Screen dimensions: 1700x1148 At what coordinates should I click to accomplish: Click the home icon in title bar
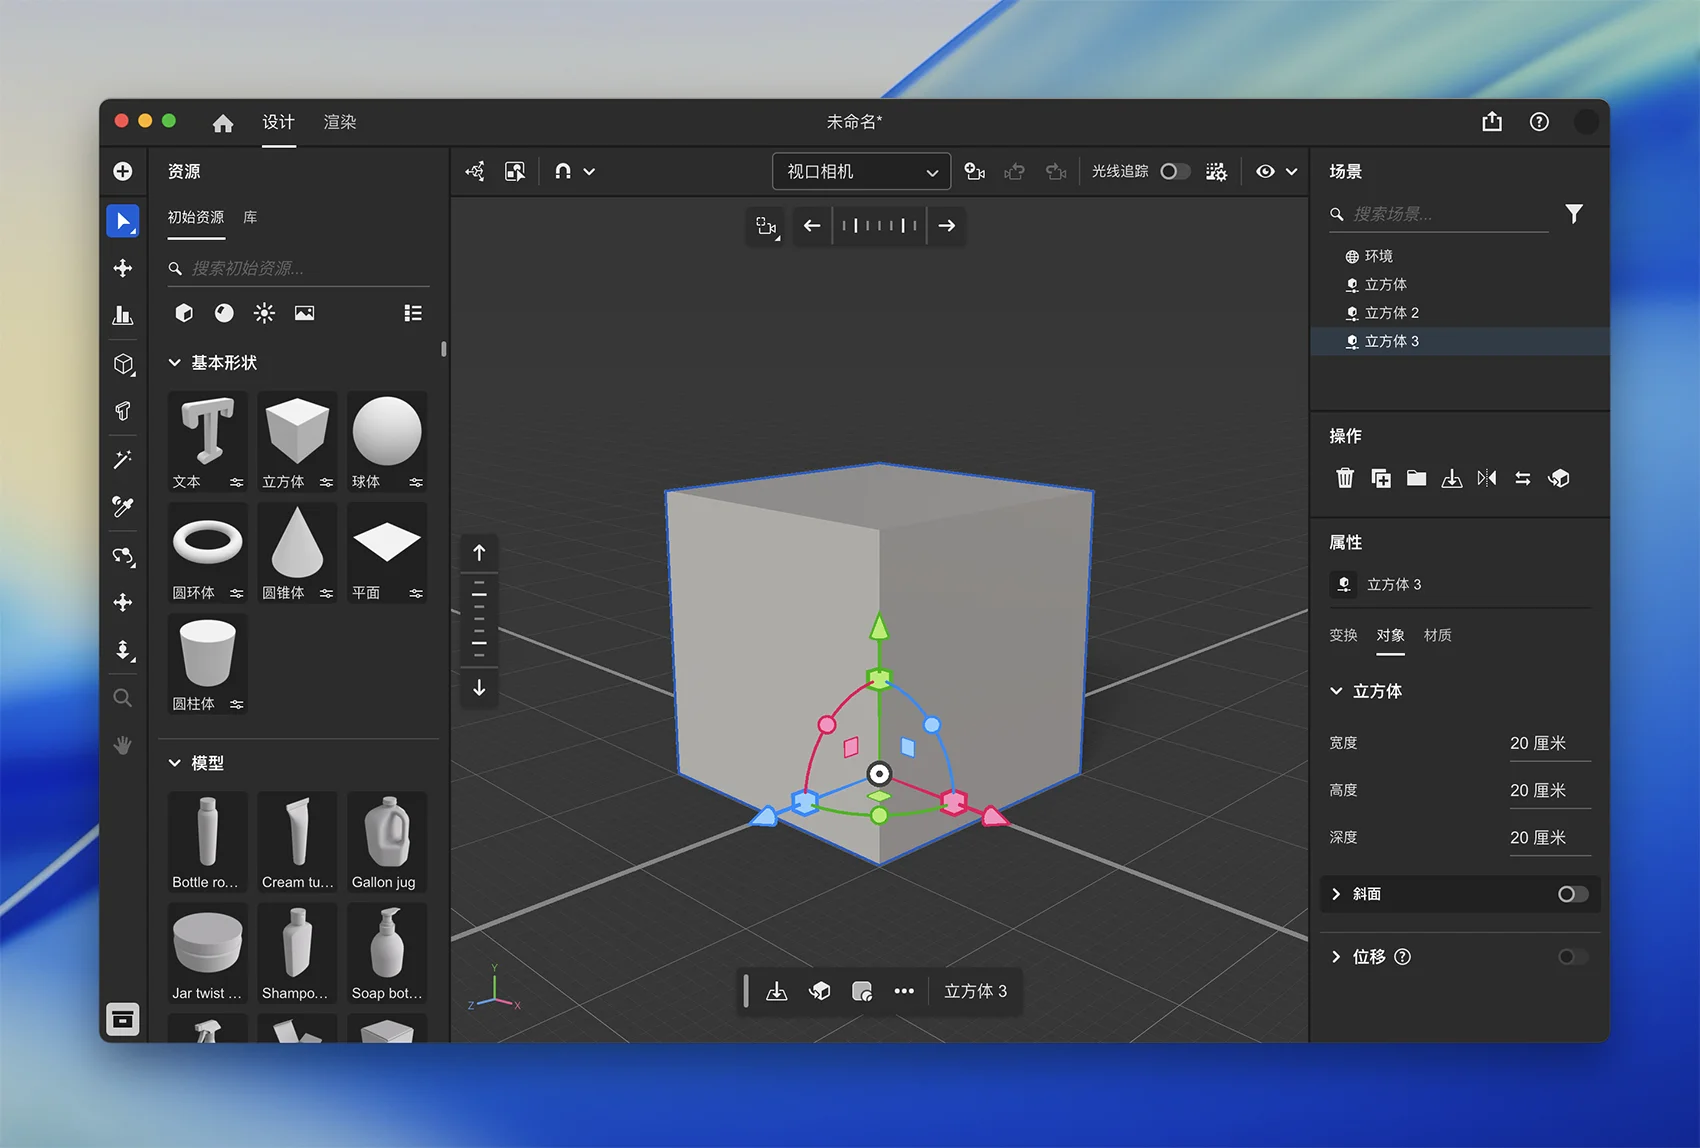(223, 123)
